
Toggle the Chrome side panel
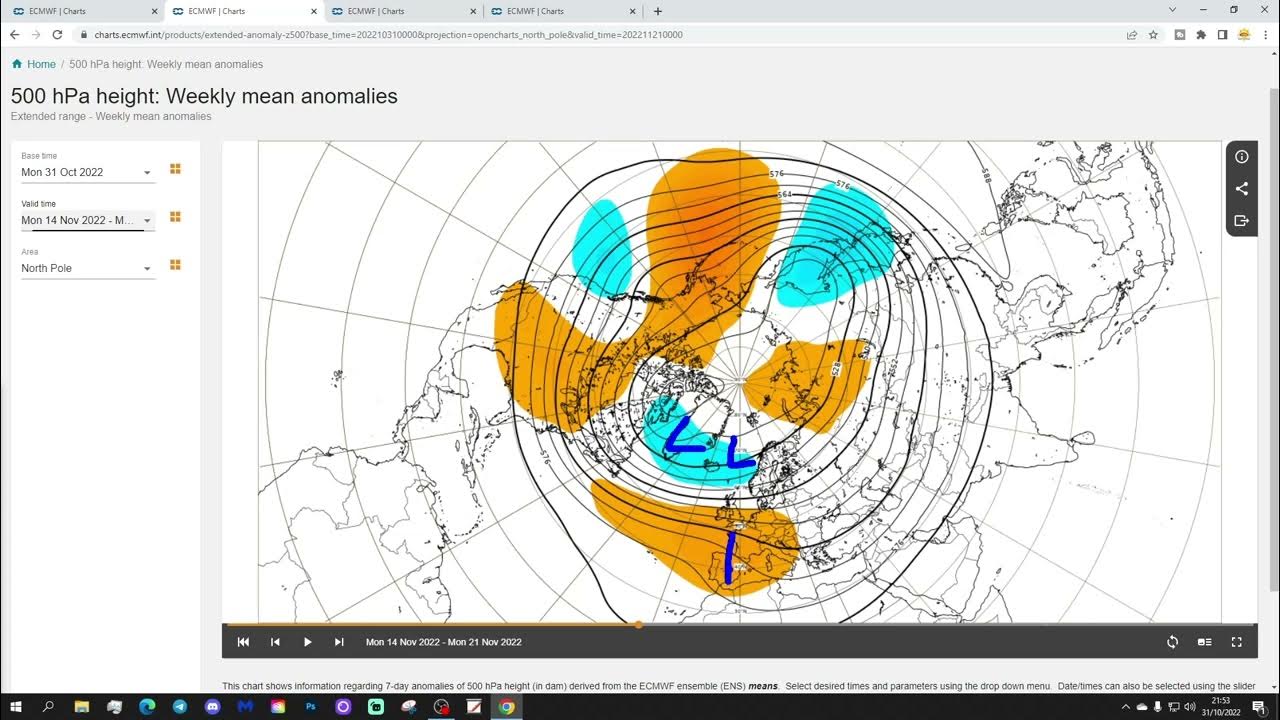[x=1222, y=34]
